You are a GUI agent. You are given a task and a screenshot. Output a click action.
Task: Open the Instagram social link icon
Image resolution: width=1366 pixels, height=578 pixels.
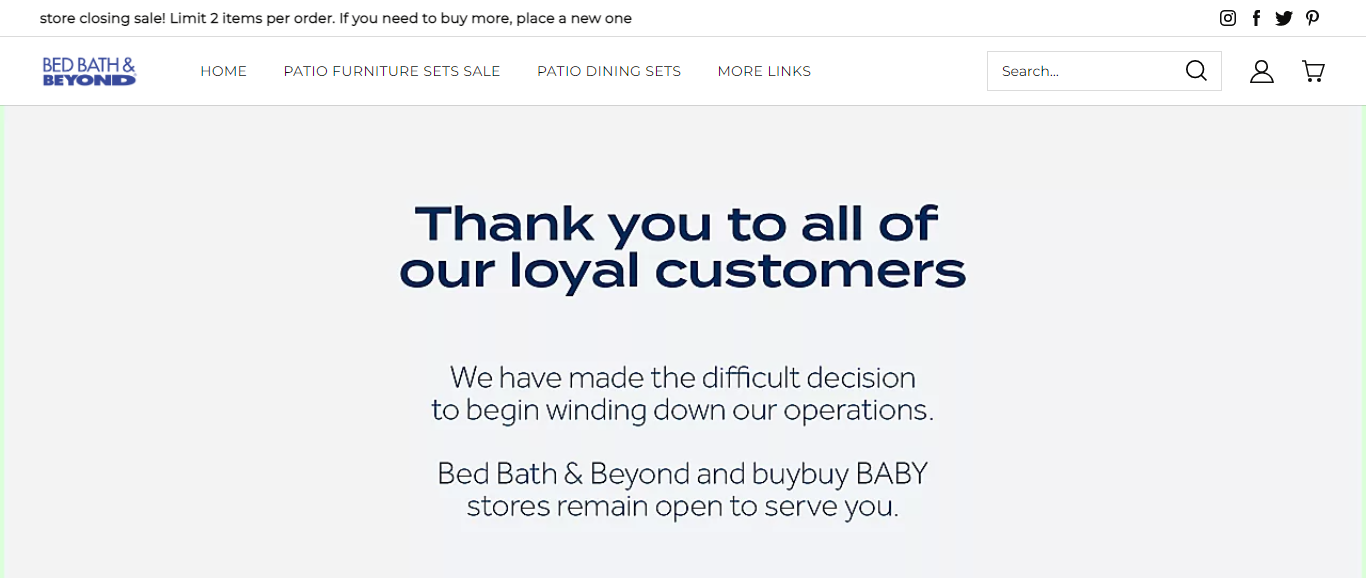(1228, 18)
